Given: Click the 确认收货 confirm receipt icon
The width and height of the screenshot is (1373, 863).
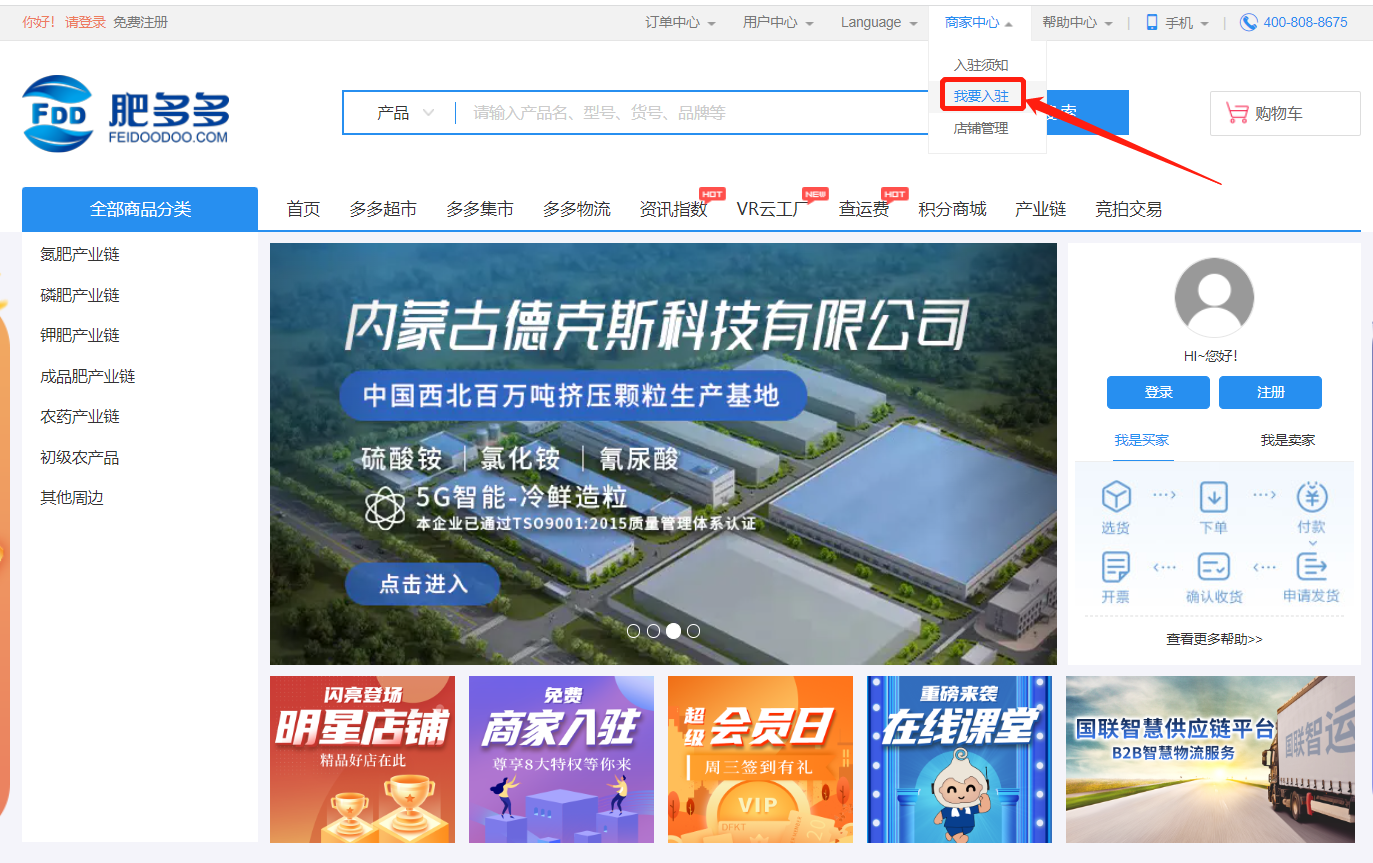Looking at the screenshot, I should click(x=1214, y=567).
